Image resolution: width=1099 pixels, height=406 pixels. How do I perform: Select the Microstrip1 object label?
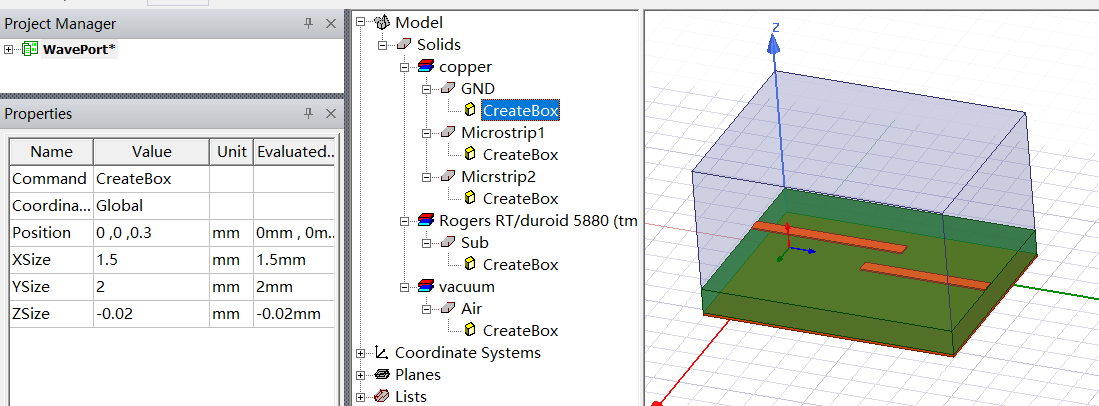[x=503, y=133]
